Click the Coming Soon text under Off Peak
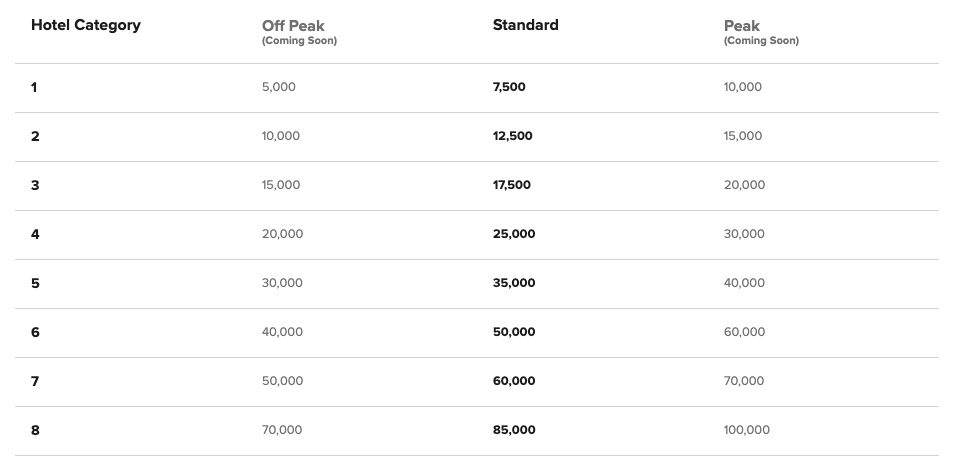This screenshot has height=464, width=956. pyautogui.click(x=299, y=41)
